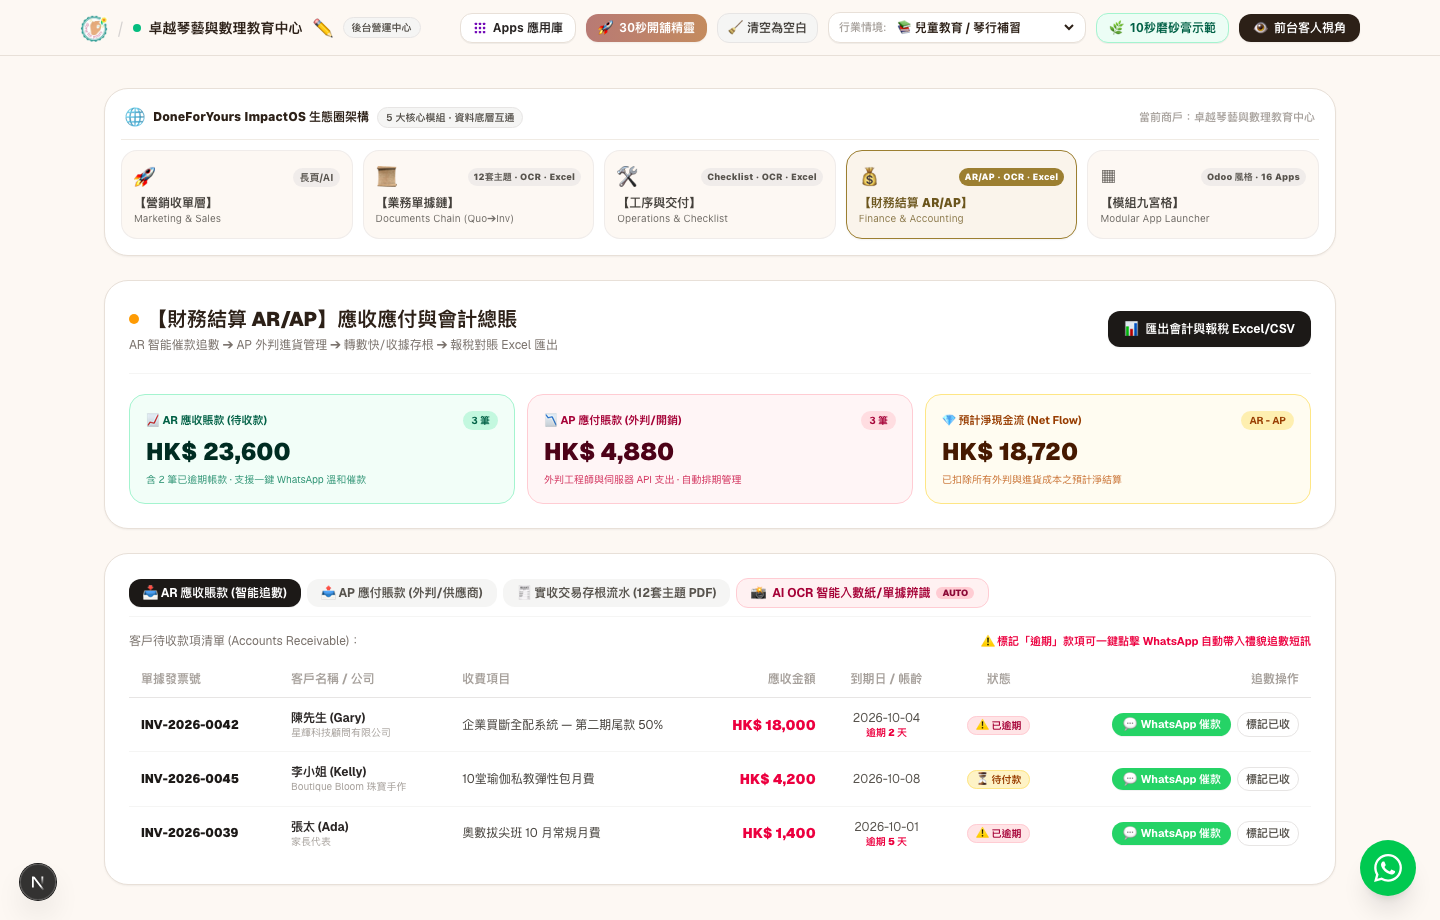Click the AP total HK$ 4,880
The image size is (1440, 920).
[x=609, y=452]
